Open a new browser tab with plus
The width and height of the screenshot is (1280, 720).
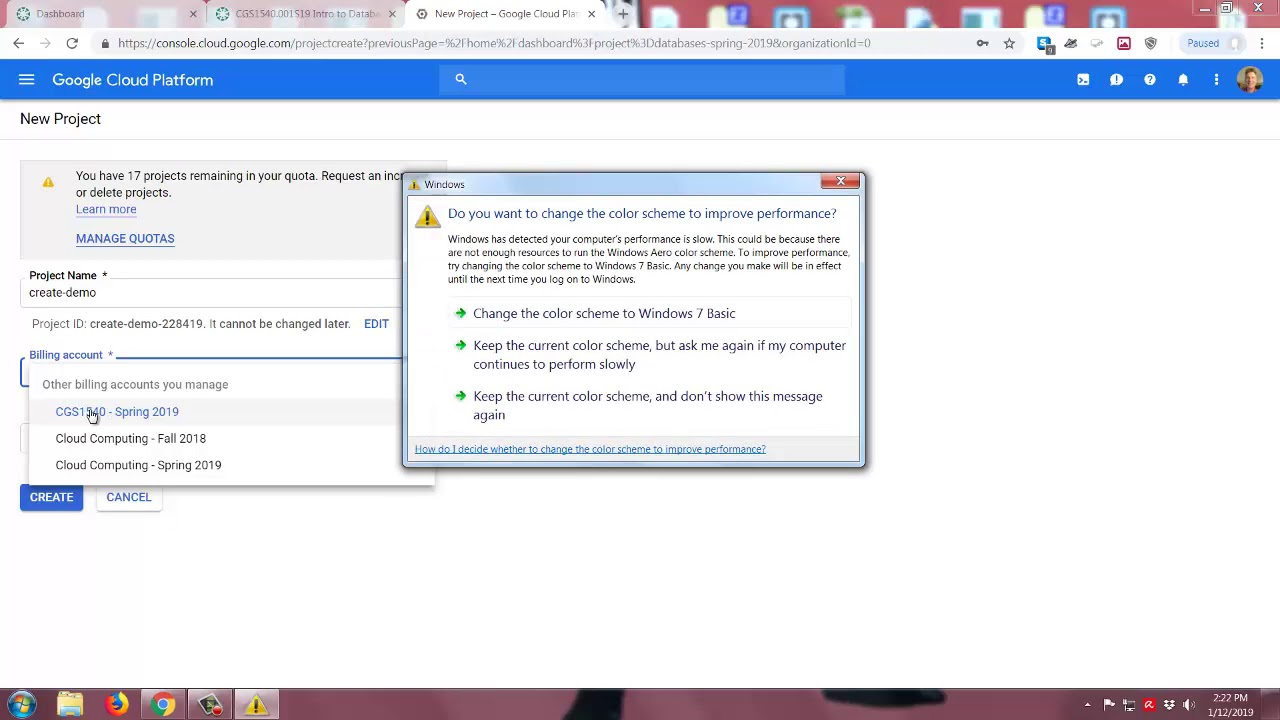(622, 14)
